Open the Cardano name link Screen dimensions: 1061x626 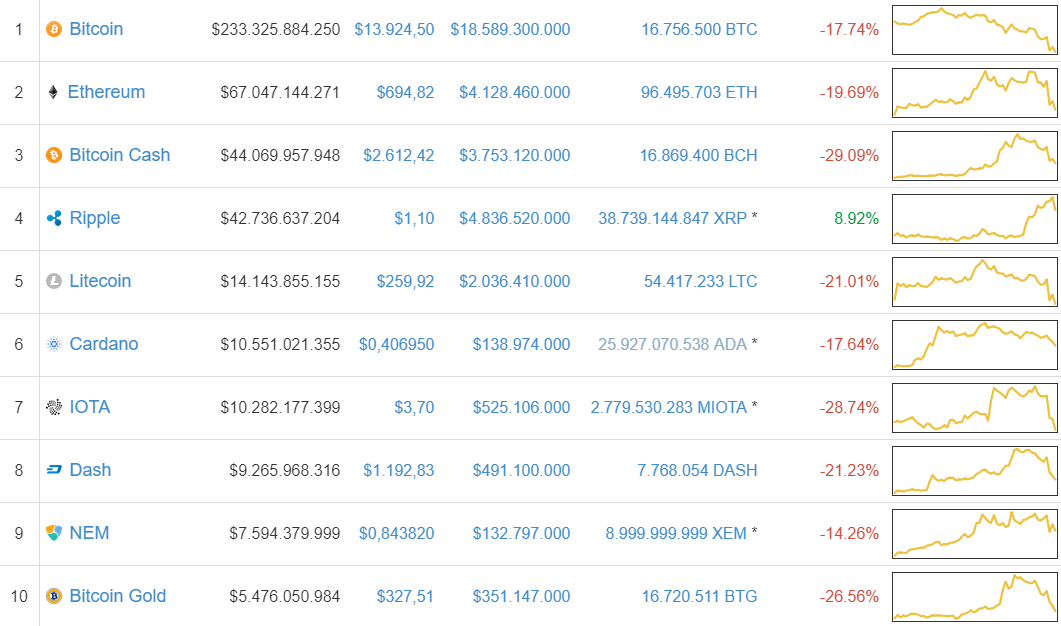104,344
